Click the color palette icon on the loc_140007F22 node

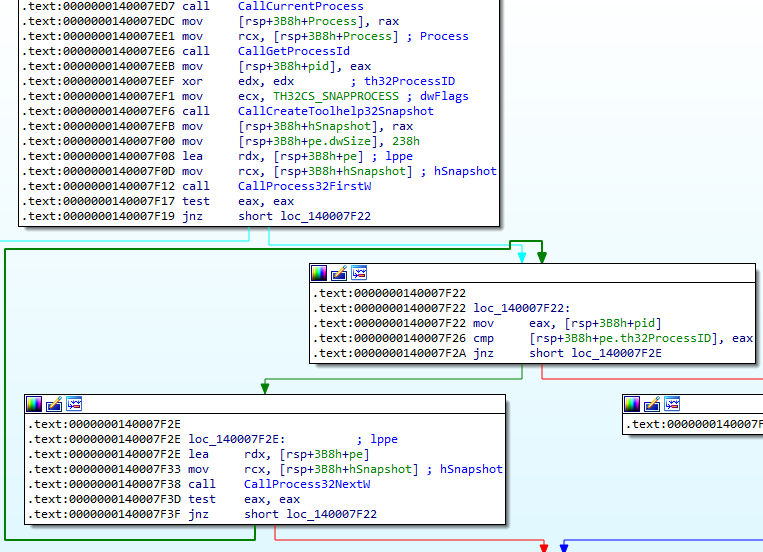pos(319,273)
